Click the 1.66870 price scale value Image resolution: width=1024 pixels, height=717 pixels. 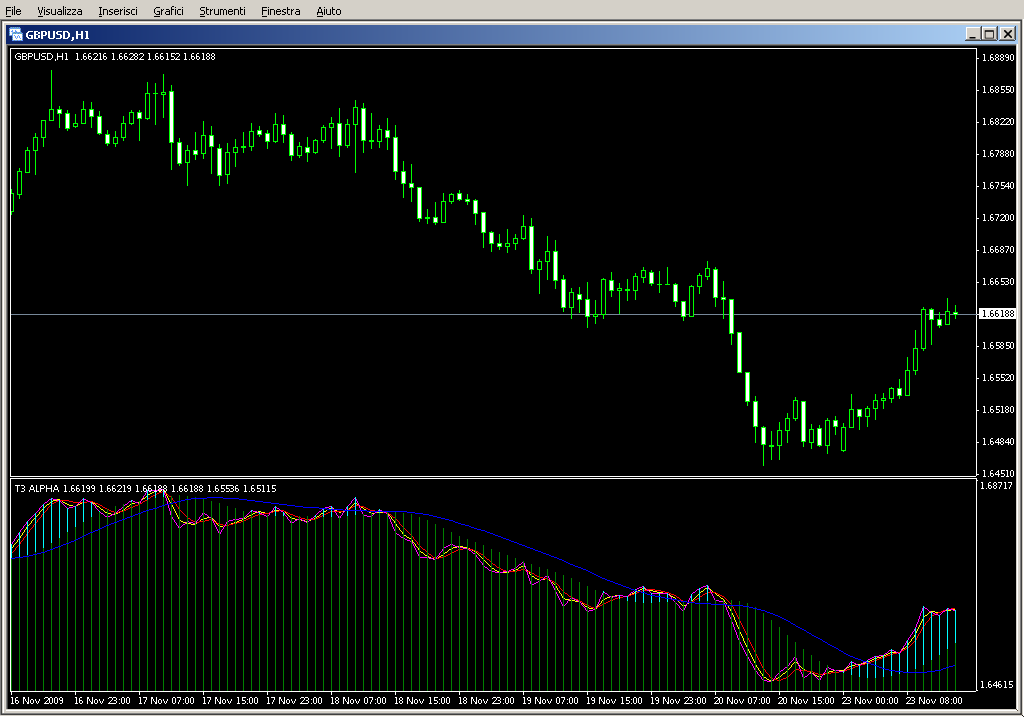click(x=998, y=249)
